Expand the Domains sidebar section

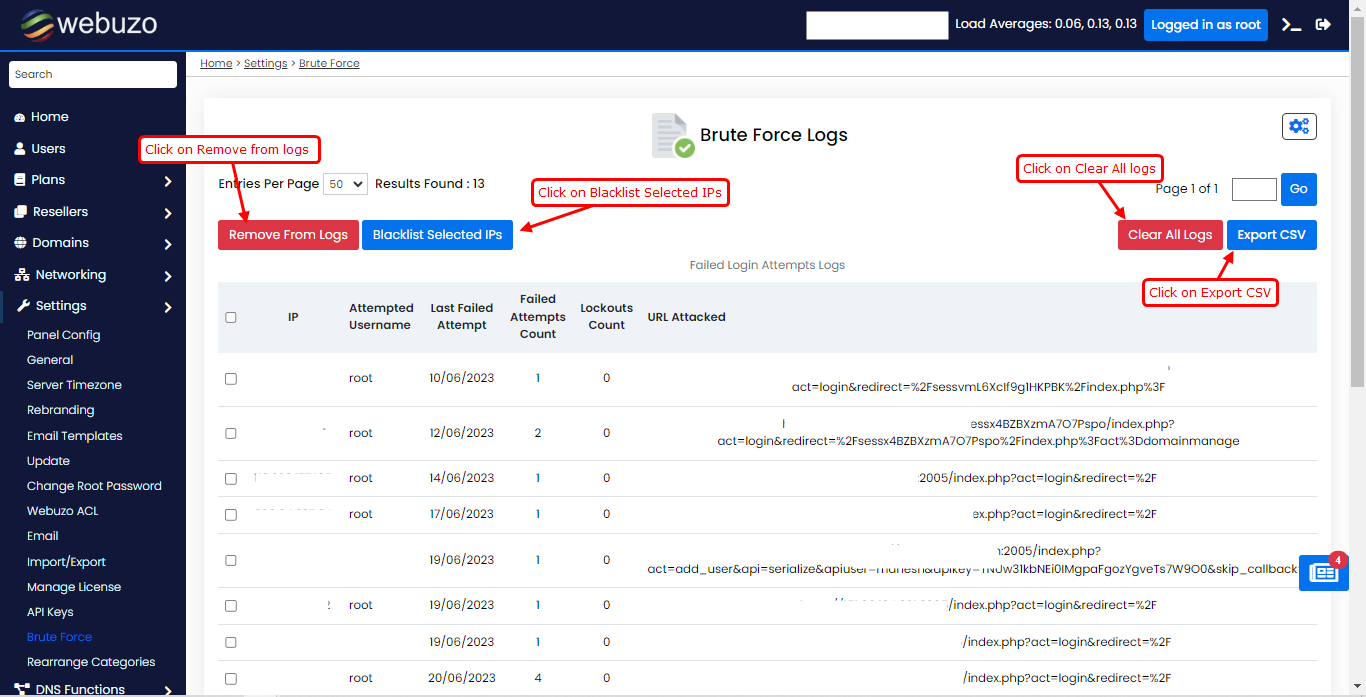(x=167, y=244)
